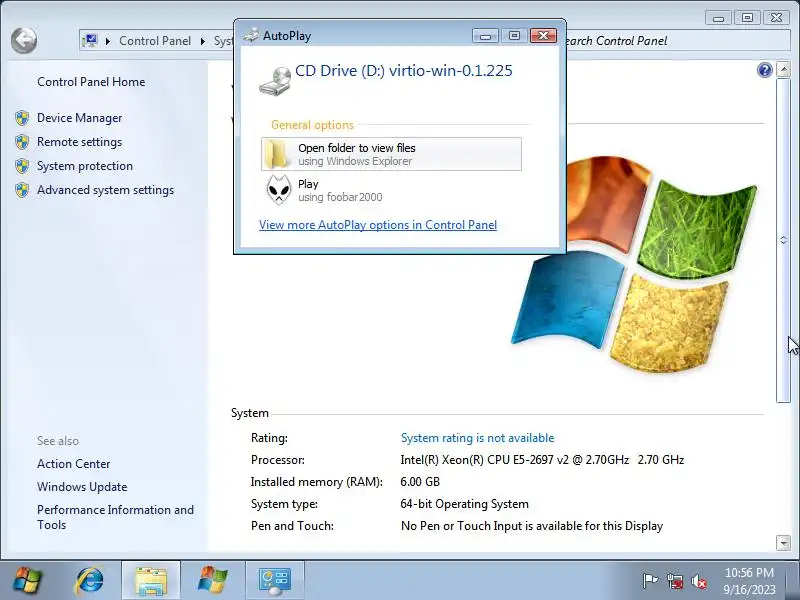Click the Search Control Panel field

pyautogui.click(x=676, y=41)
